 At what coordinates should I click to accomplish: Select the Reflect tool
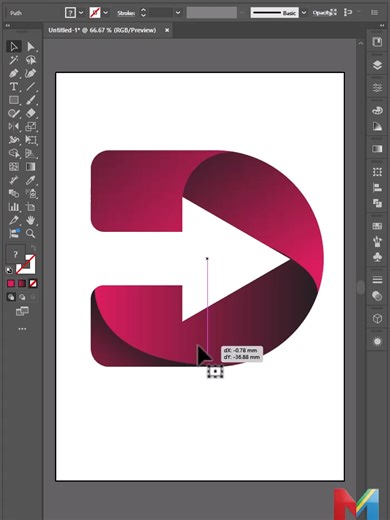(14, 126)
